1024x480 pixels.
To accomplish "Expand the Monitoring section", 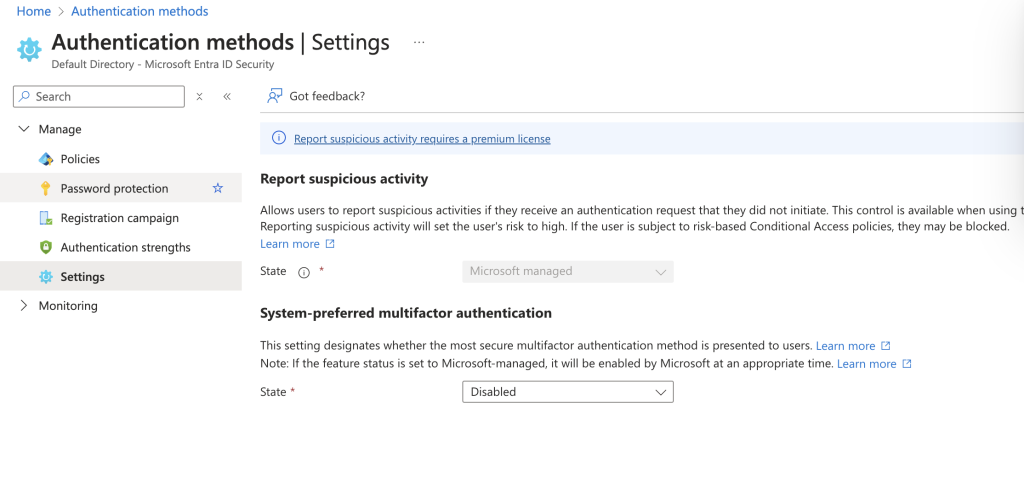I will click(24, 306).
